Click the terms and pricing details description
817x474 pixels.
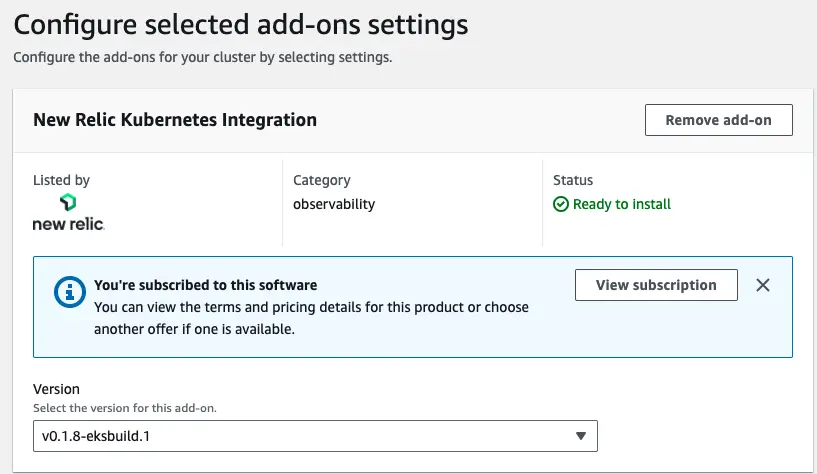311,318
